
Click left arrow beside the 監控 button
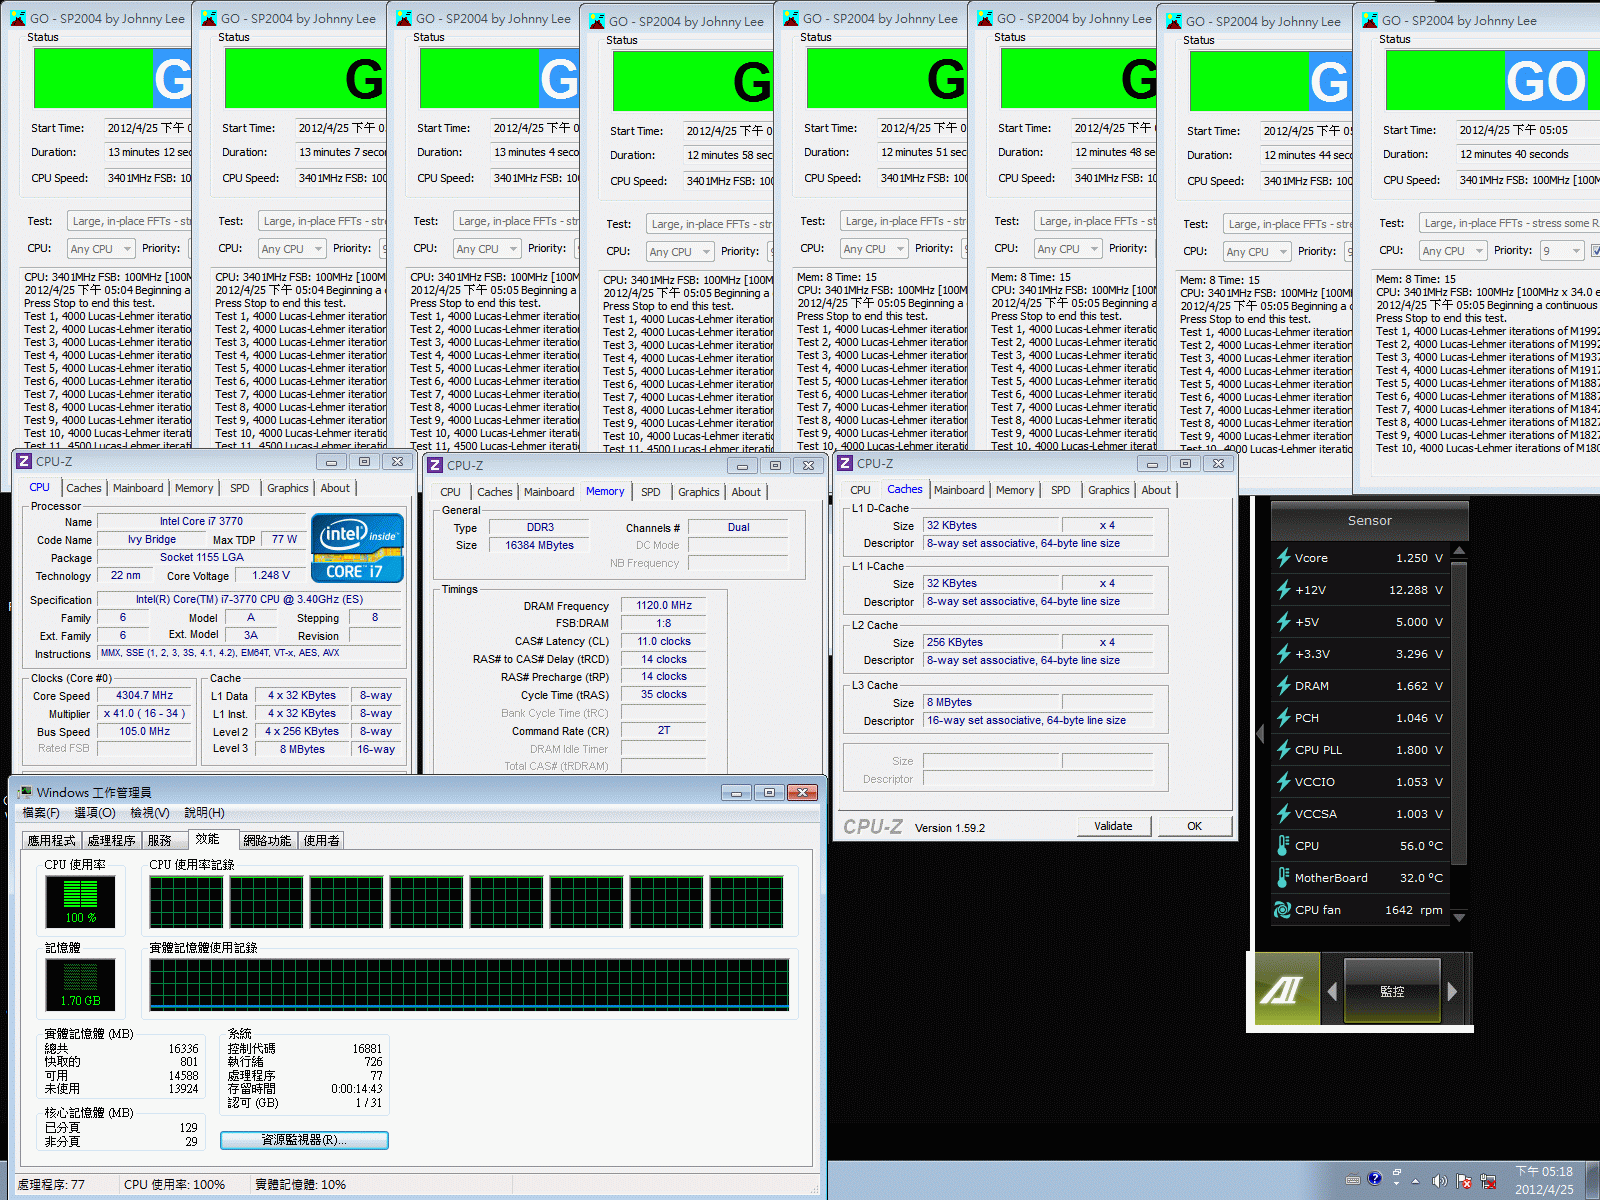[1332, 991]
